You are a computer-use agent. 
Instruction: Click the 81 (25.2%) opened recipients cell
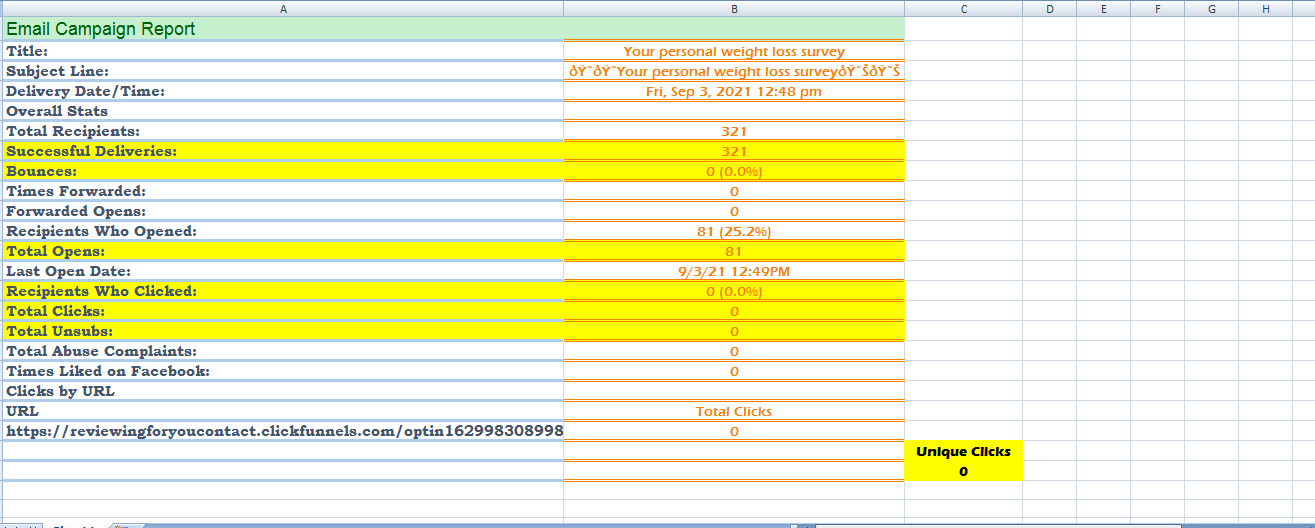tap(734, 231)
